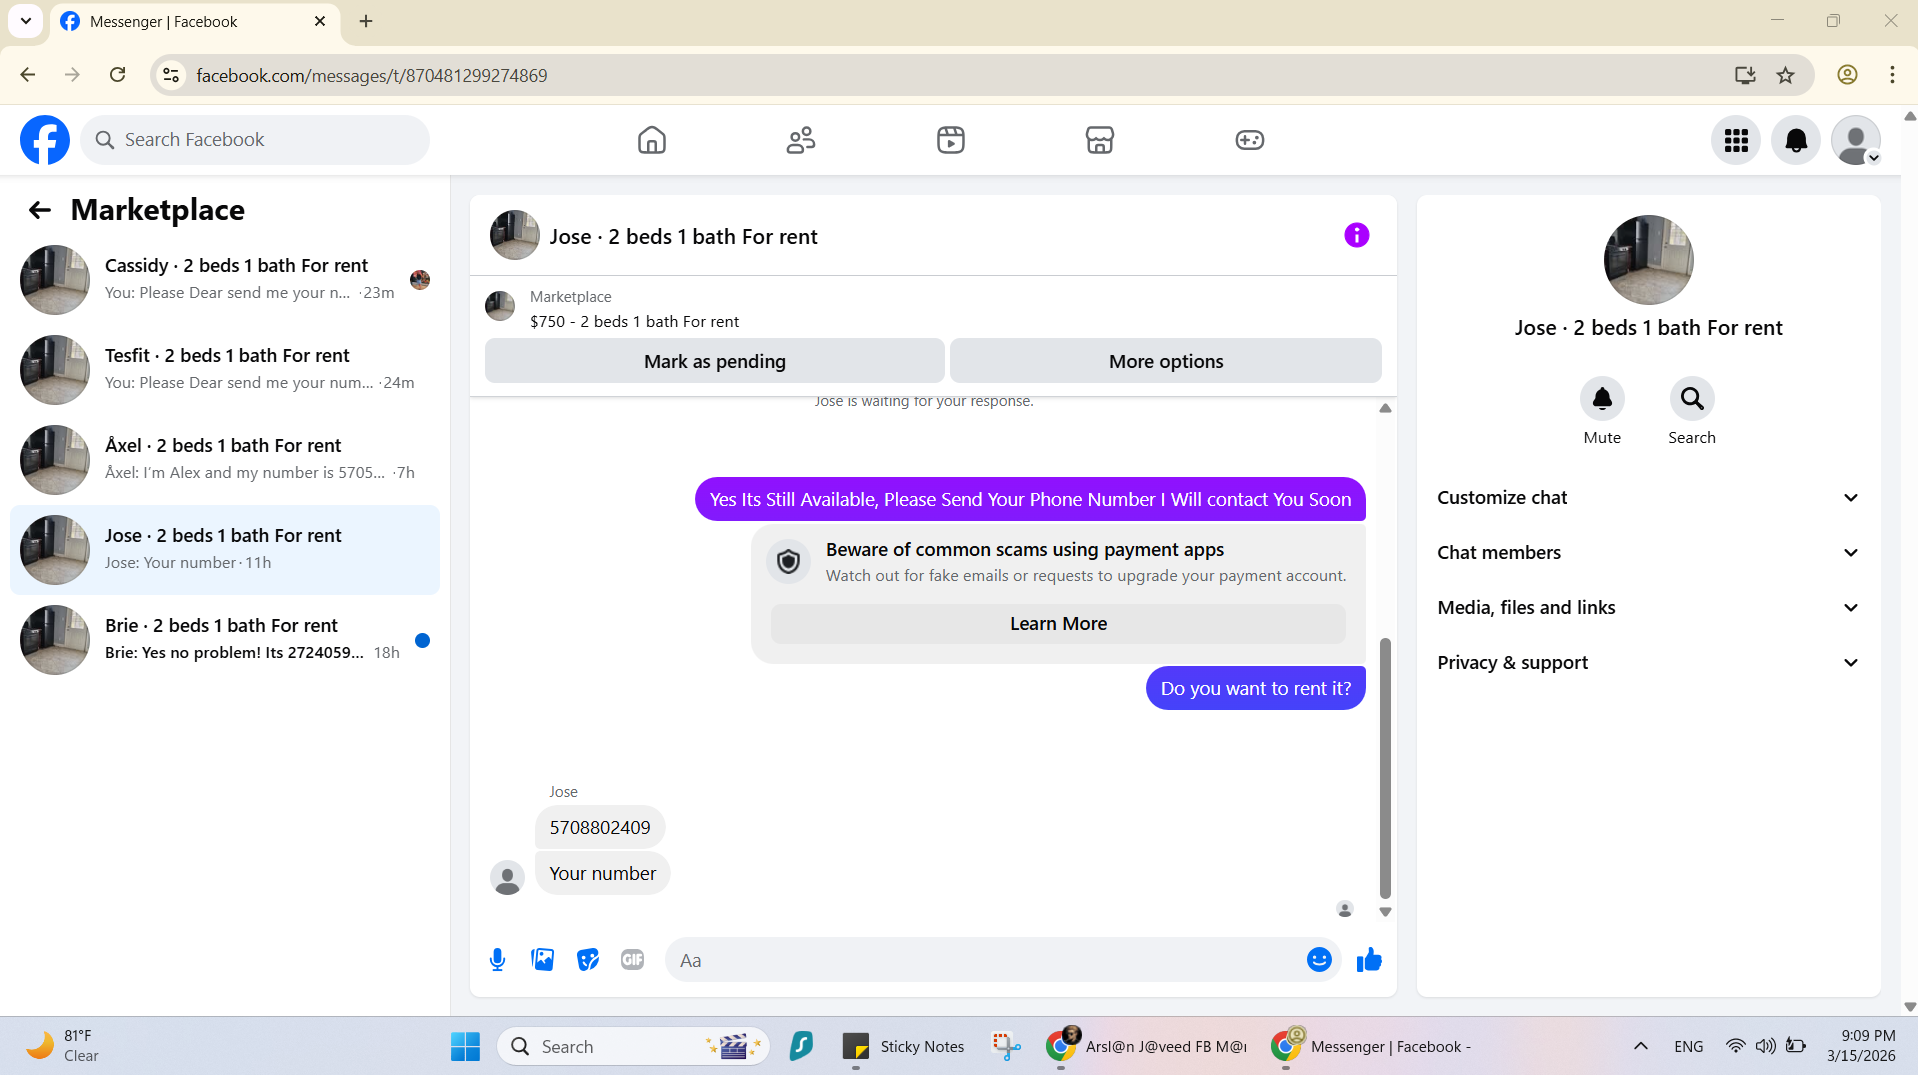Screen dimensions: 1918x1075
Task: Expand Media, files and links section
Action: click(x=1648, y=608)
